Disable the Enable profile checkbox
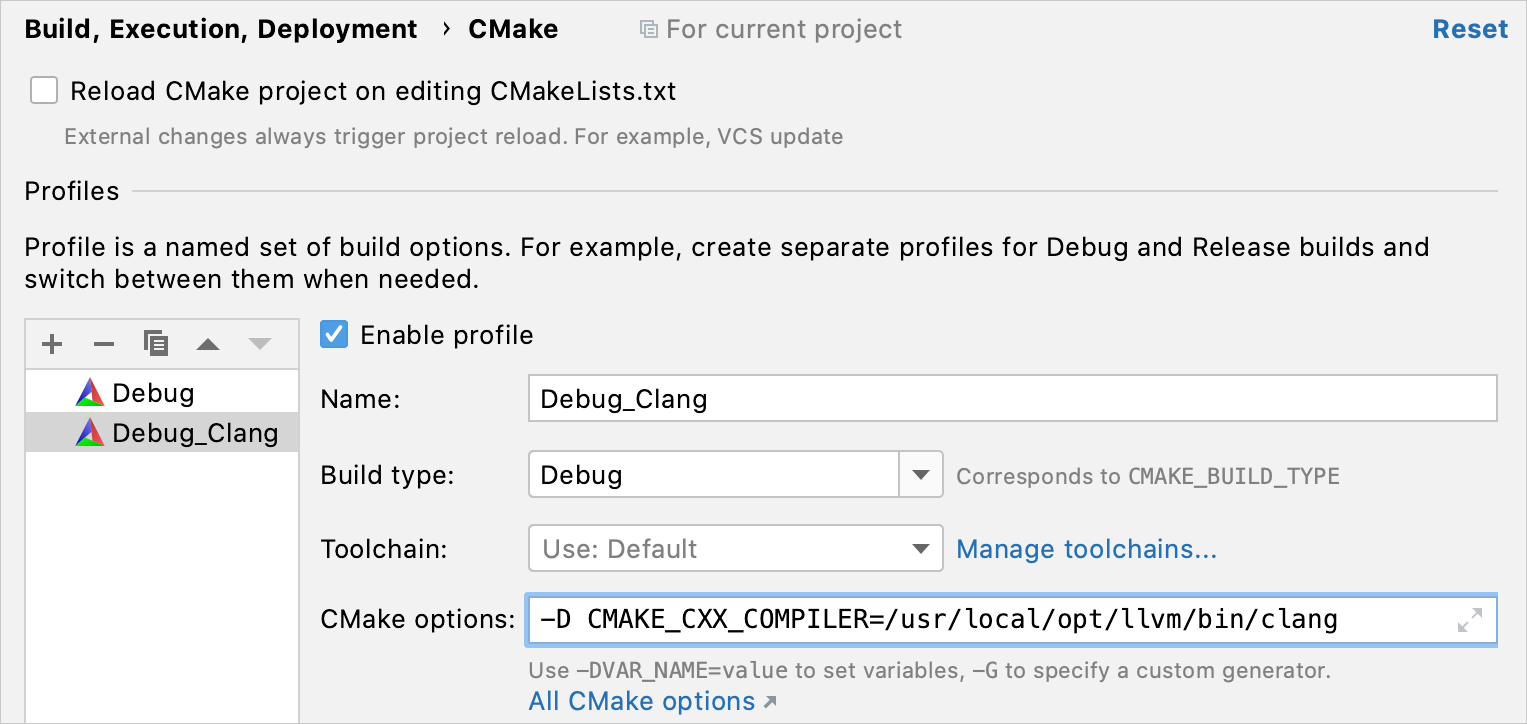Image resolution: width=1527 pixels, height=724 pixels. pos(333,335)
